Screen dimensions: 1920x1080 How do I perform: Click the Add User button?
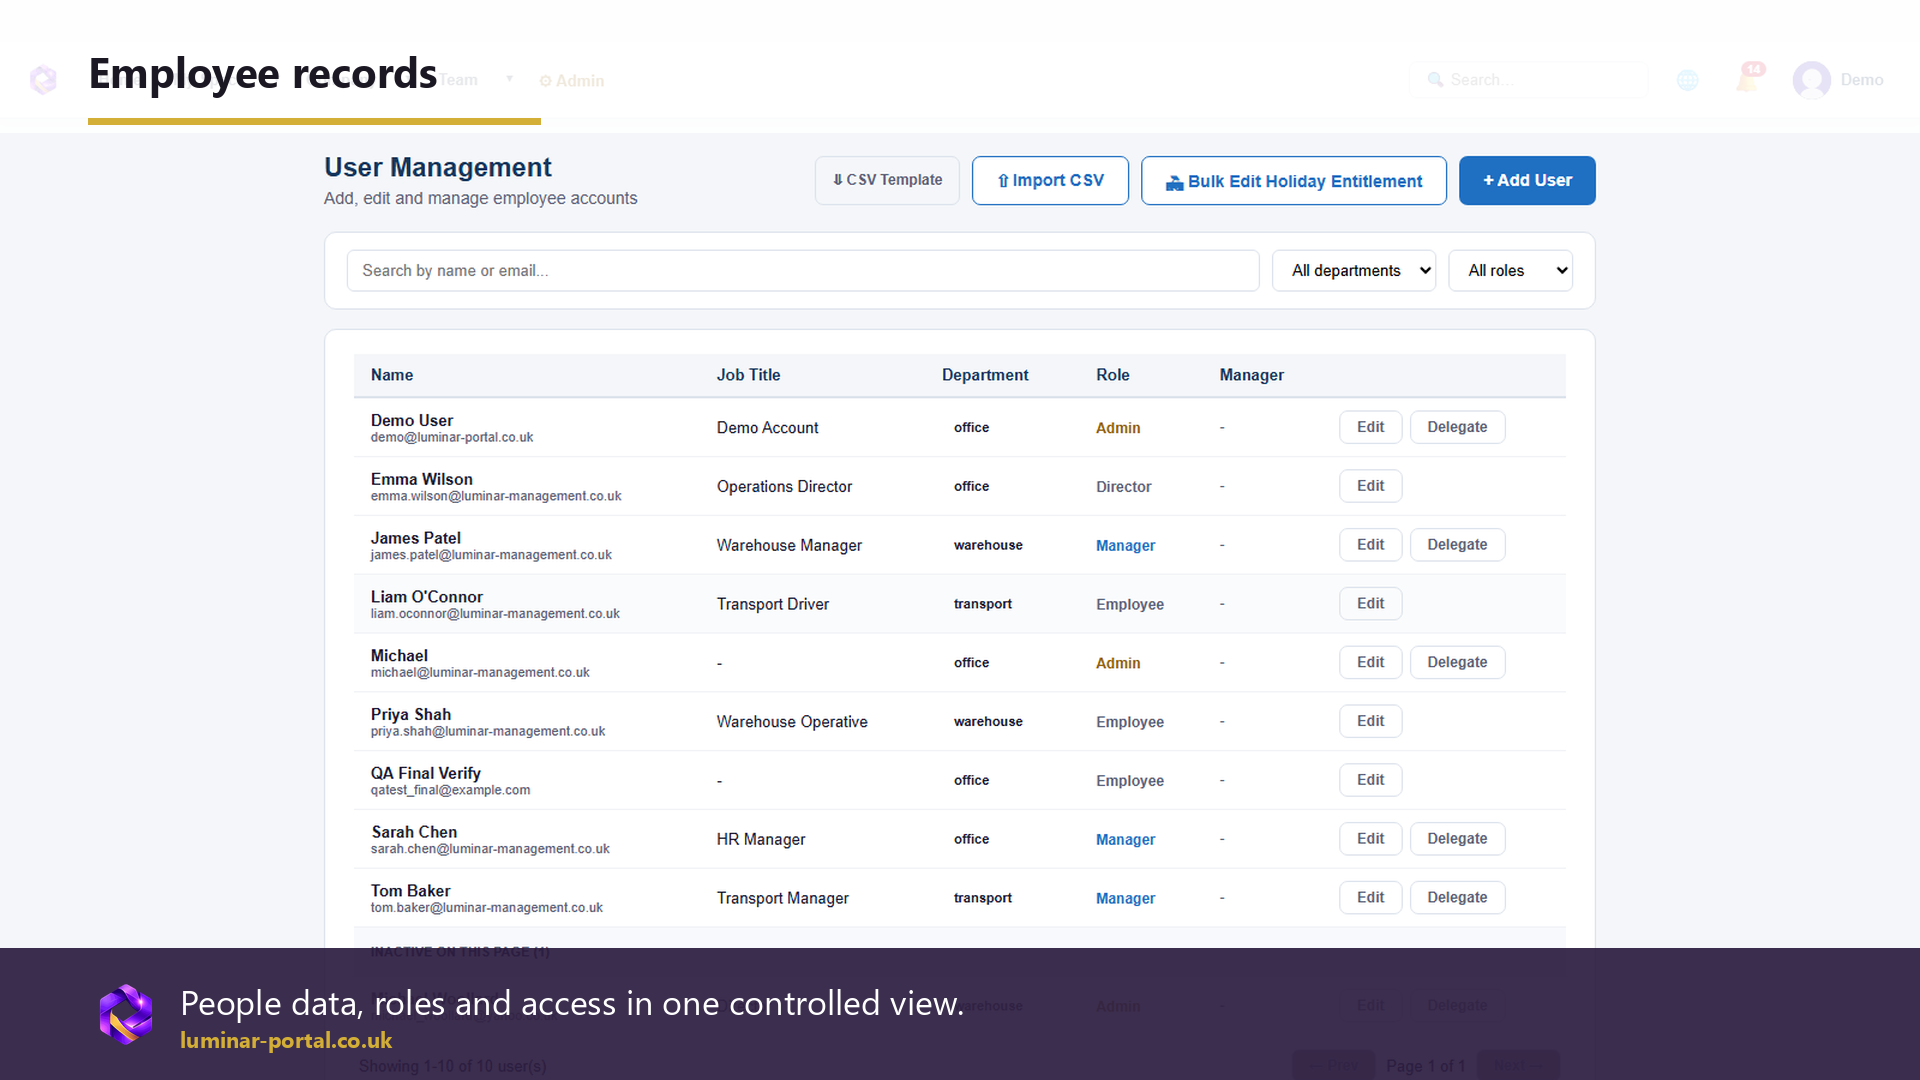(1527, 180)
